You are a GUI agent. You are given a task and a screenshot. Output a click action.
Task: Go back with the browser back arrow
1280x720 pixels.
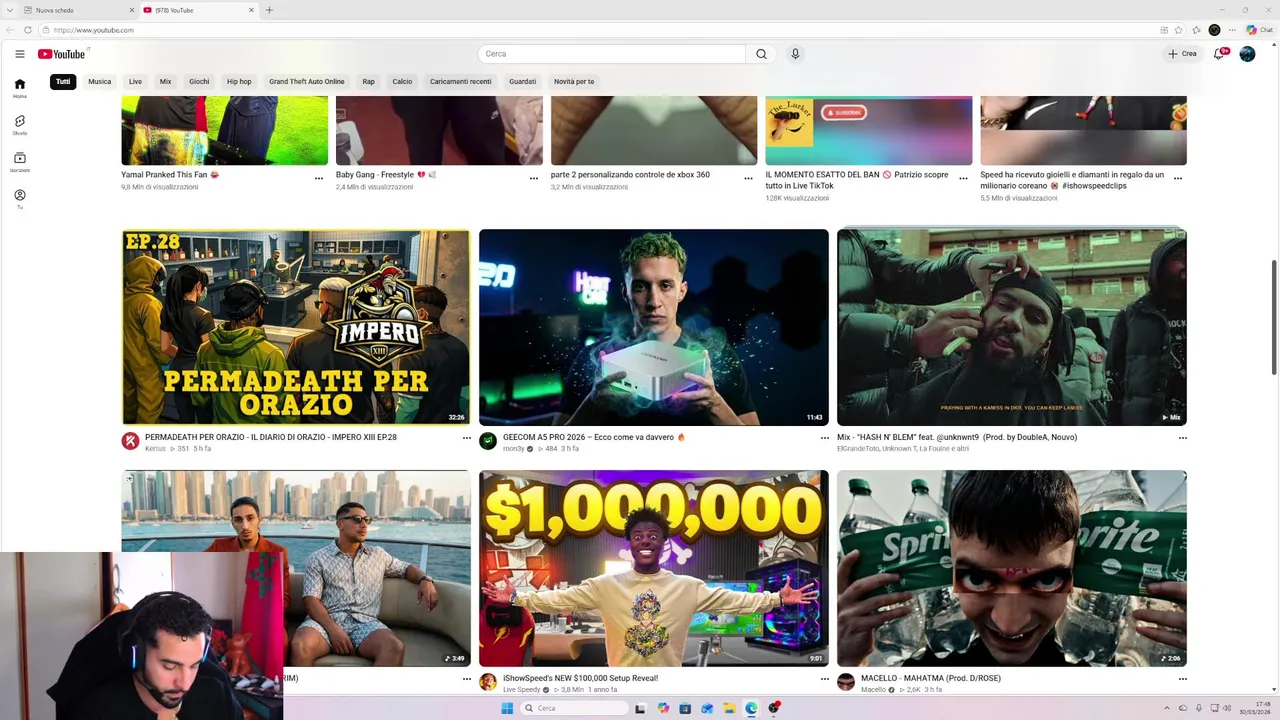[10, 30]
